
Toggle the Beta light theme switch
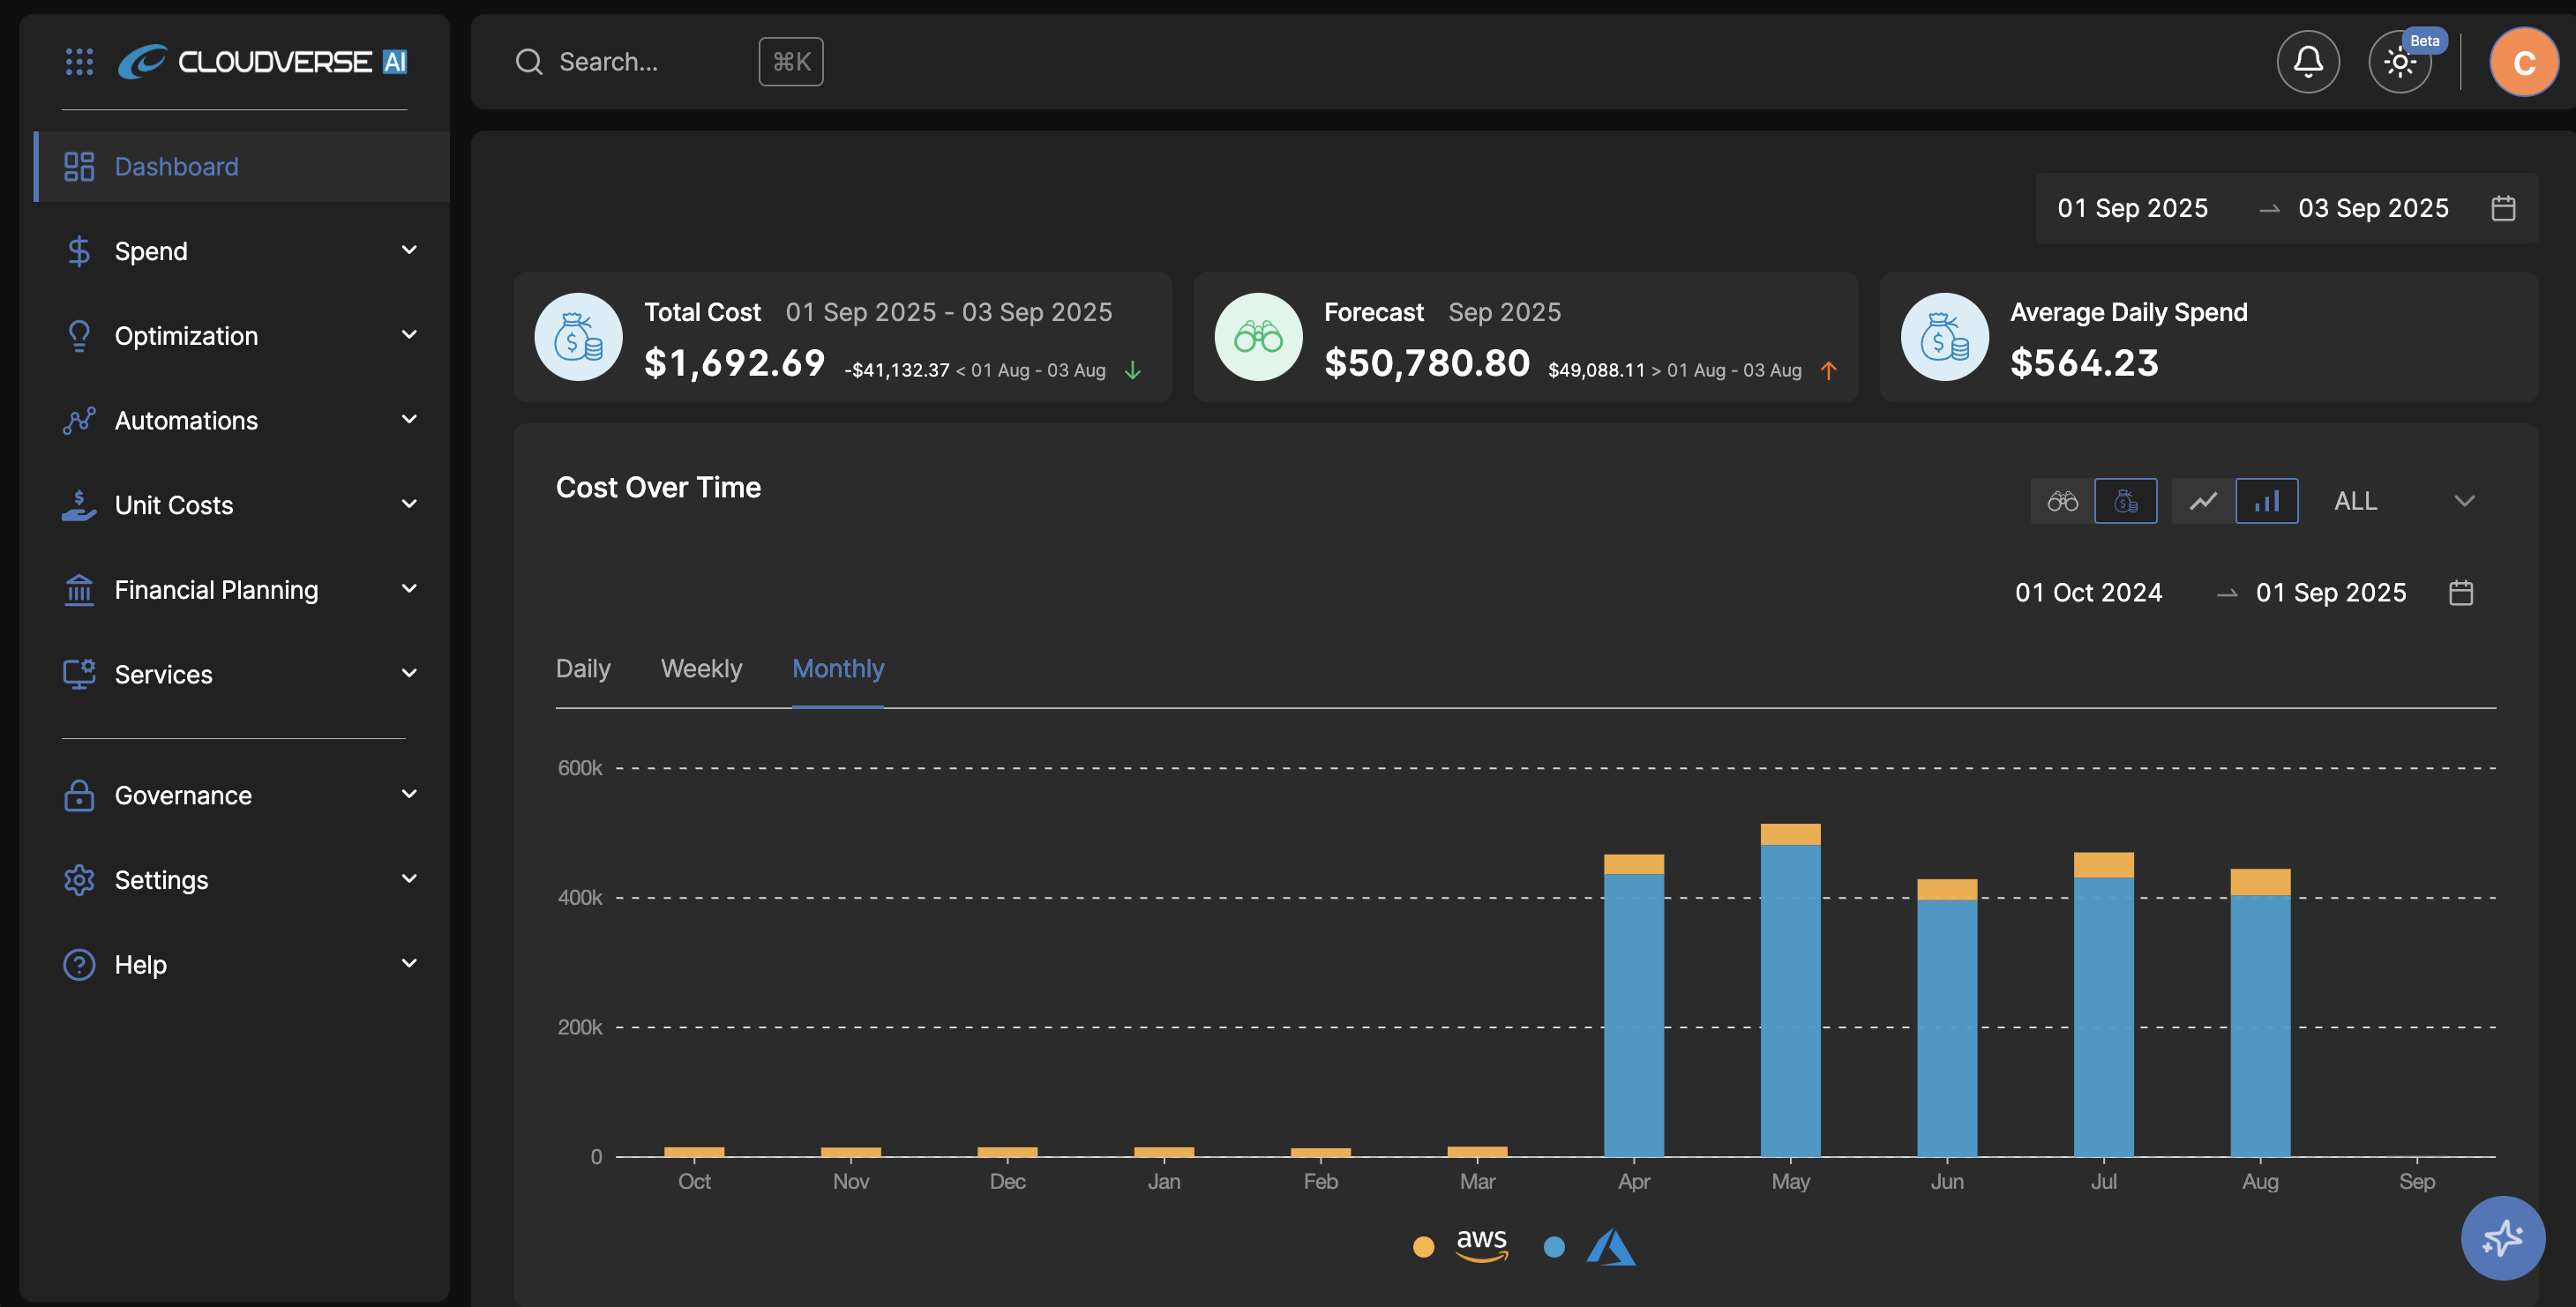point(2399,62)
